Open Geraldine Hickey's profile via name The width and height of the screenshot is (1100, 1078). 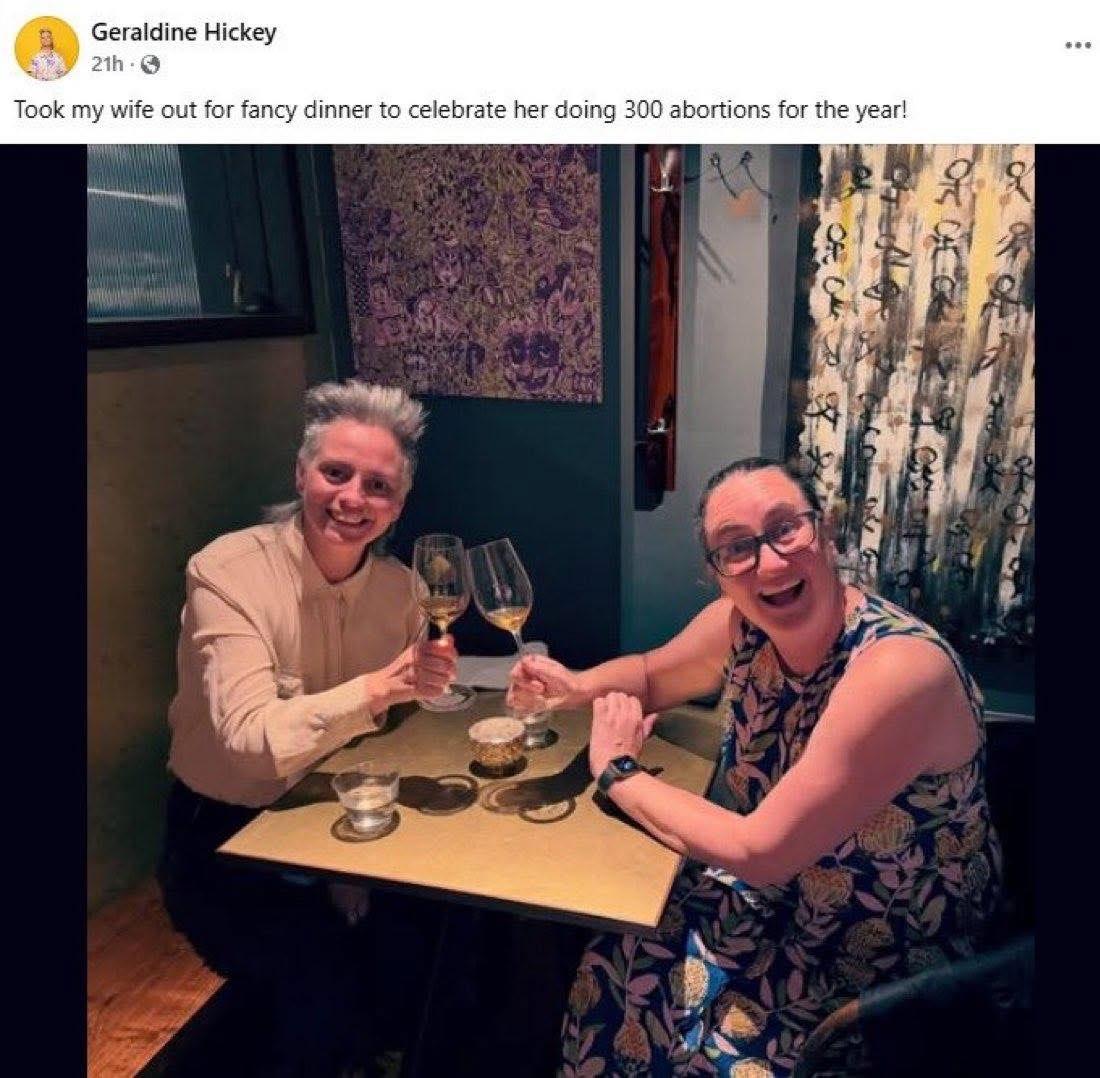tap(184, 32)
